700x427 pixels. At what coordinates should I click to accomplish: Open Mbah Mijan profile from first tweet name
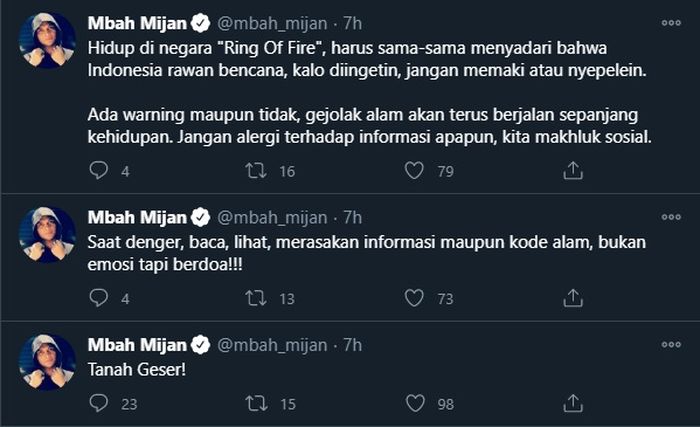pos(137,22)
